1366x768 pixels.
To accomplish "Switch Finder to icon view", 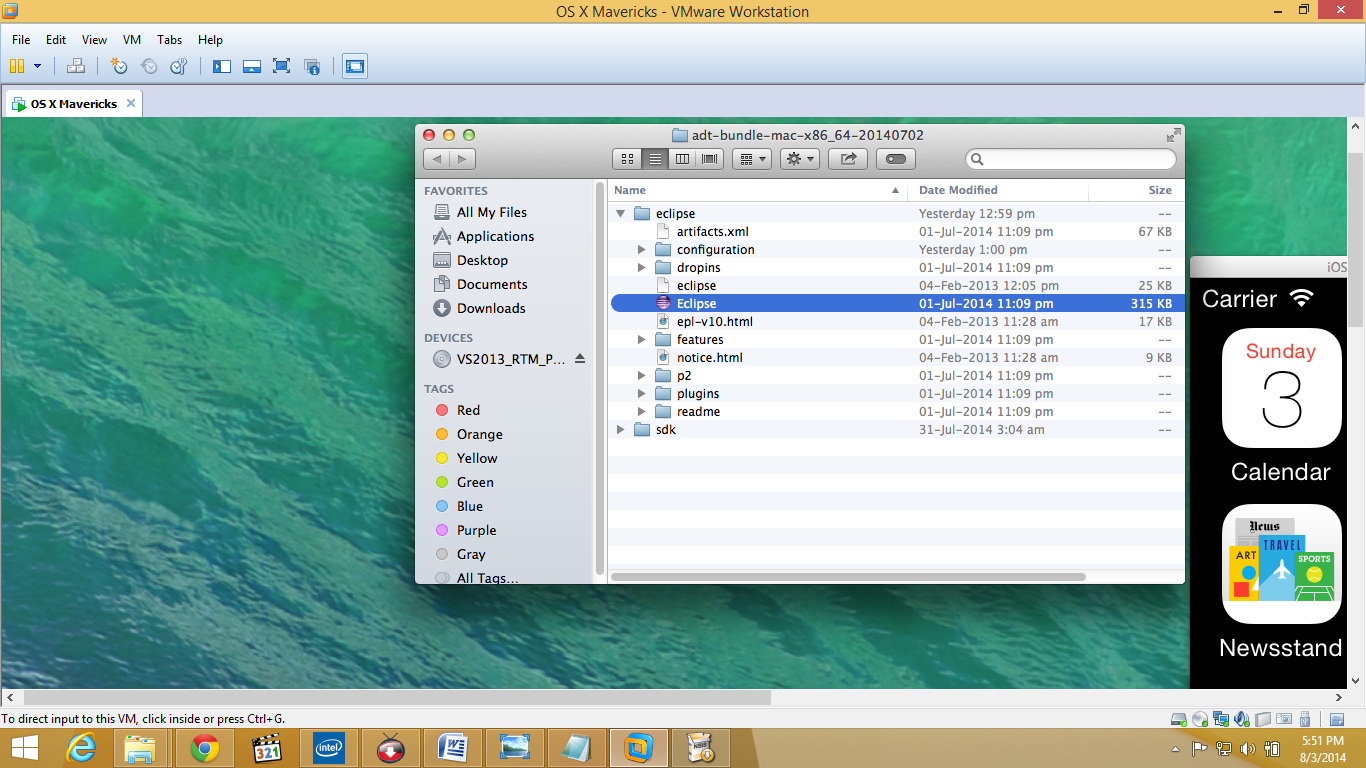I will [627, 159].
